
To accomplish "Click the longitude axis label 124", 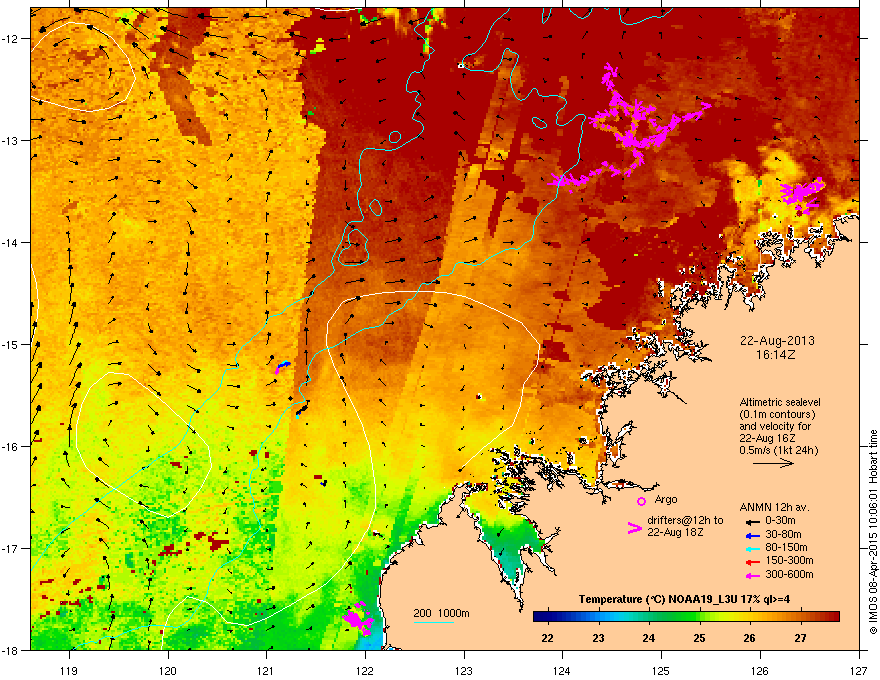I will tap(562, 670).
